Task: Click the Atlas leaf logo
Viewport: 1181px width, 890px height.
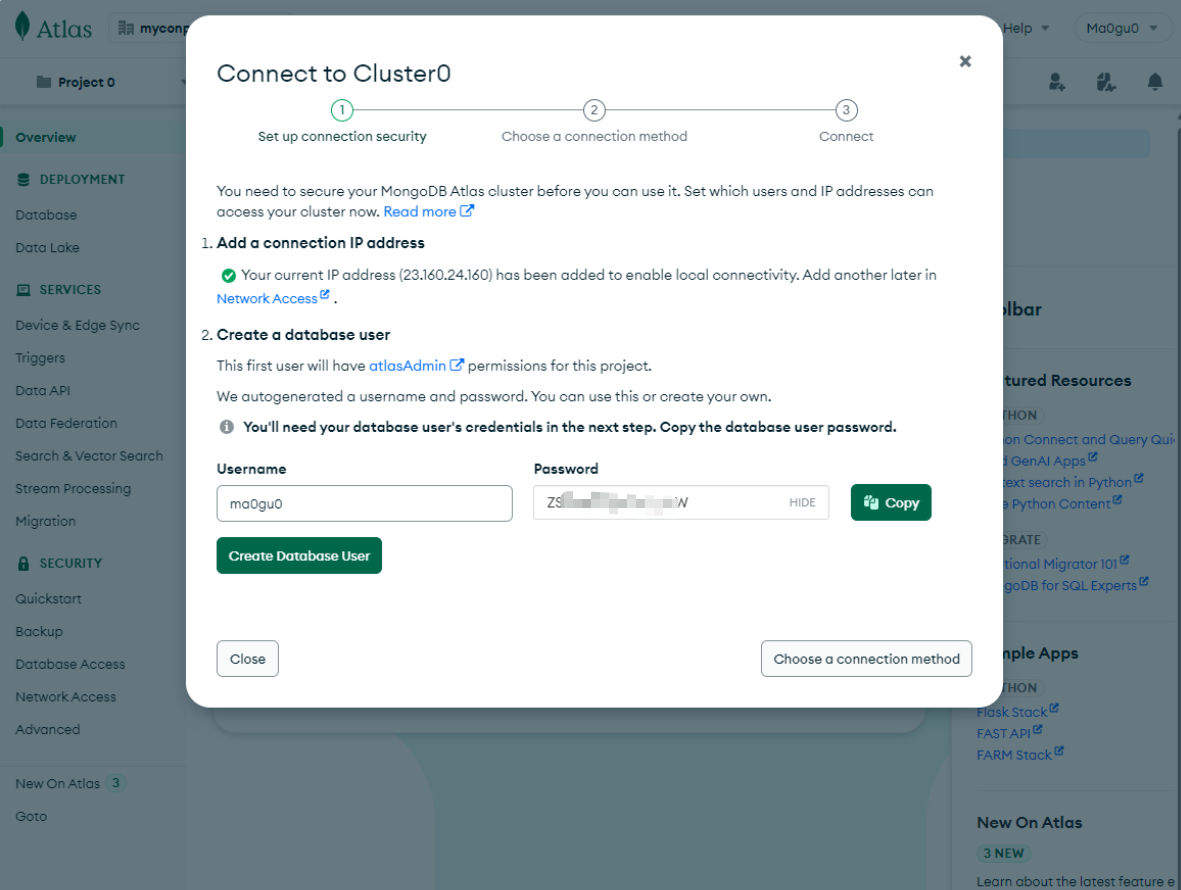Action: (x=23, y=27)
